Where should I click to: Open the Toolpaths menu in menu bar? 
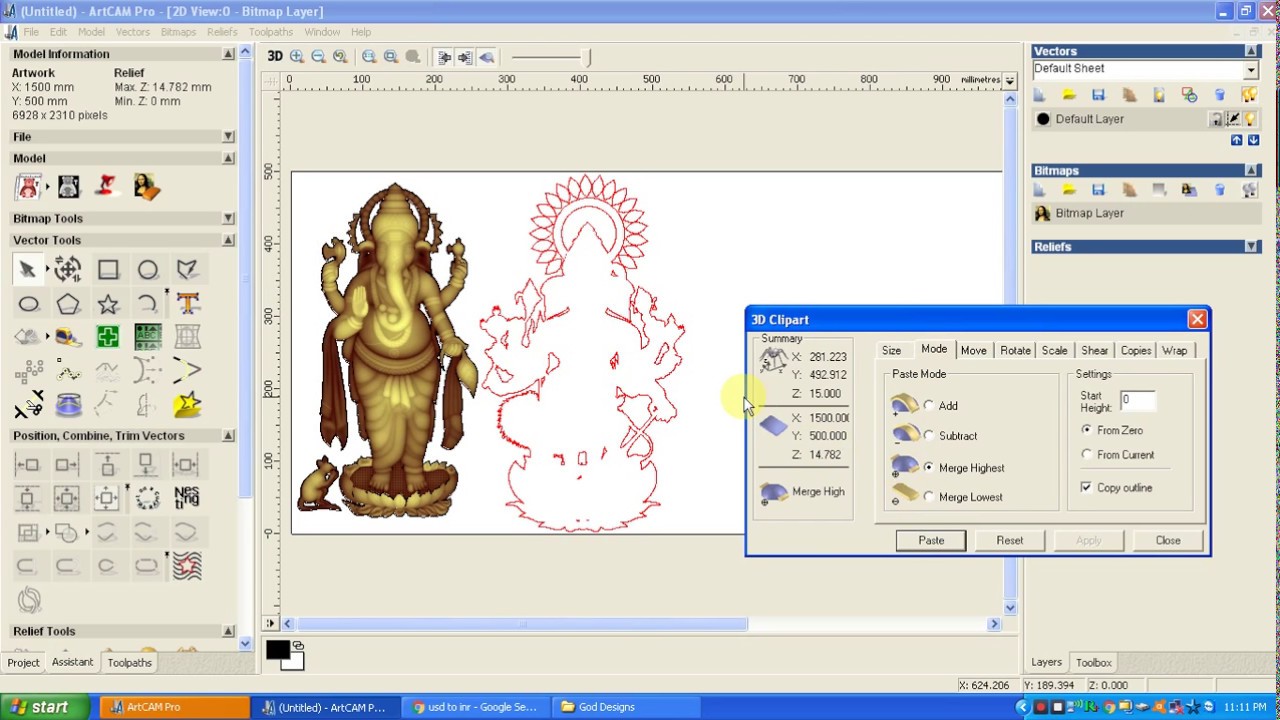pyautogui.click(x=271, y=32)
